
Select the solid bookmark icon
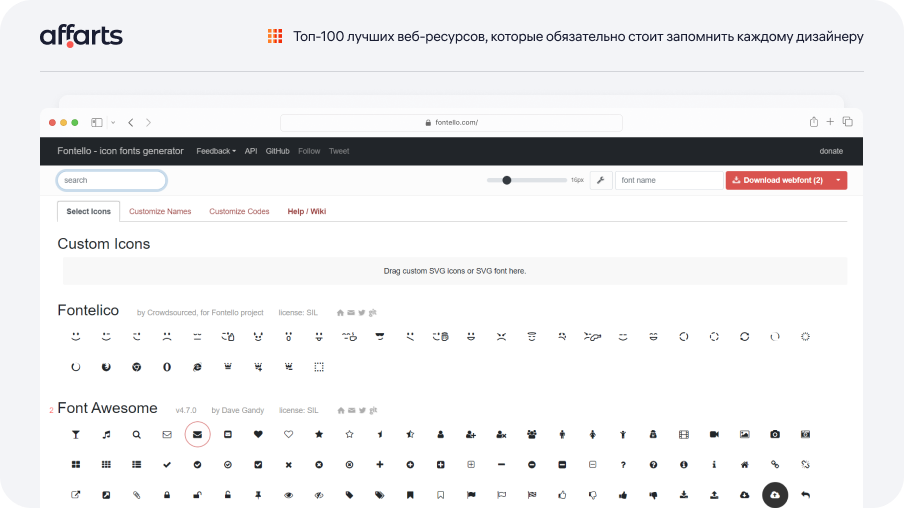coord(410,495)
